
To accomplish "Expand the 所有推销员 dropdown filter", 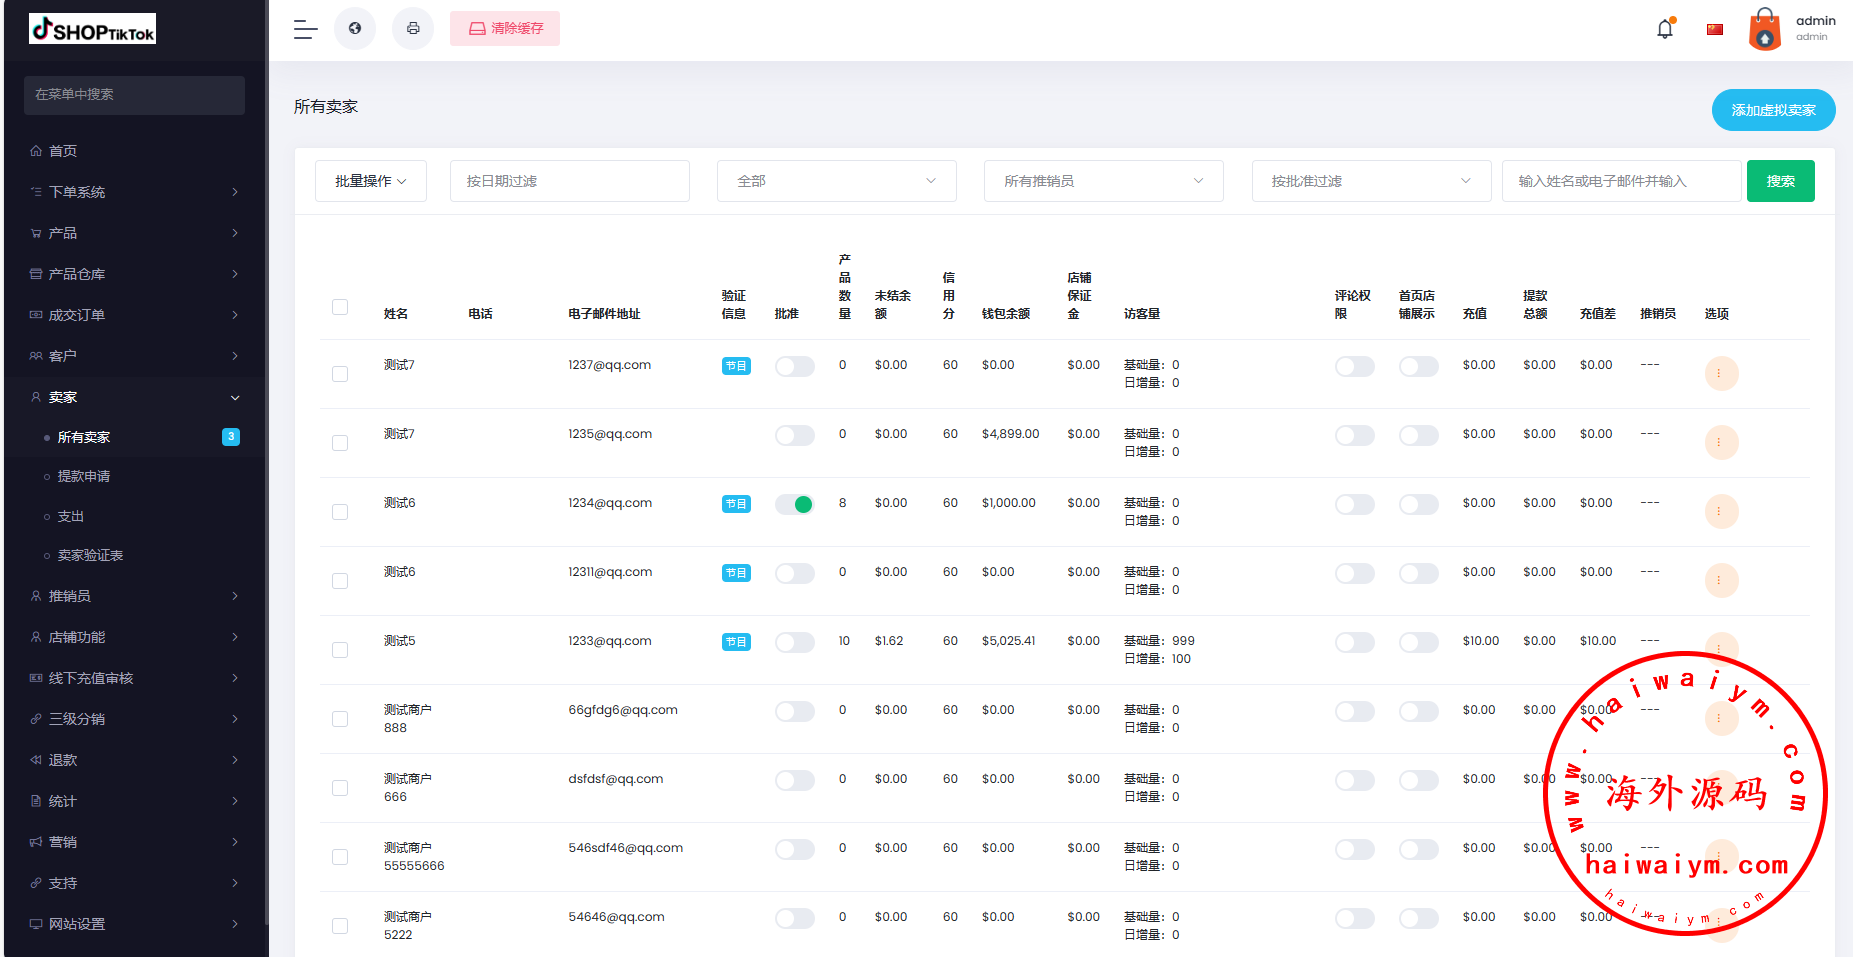I will click(x=1103, y=181).
